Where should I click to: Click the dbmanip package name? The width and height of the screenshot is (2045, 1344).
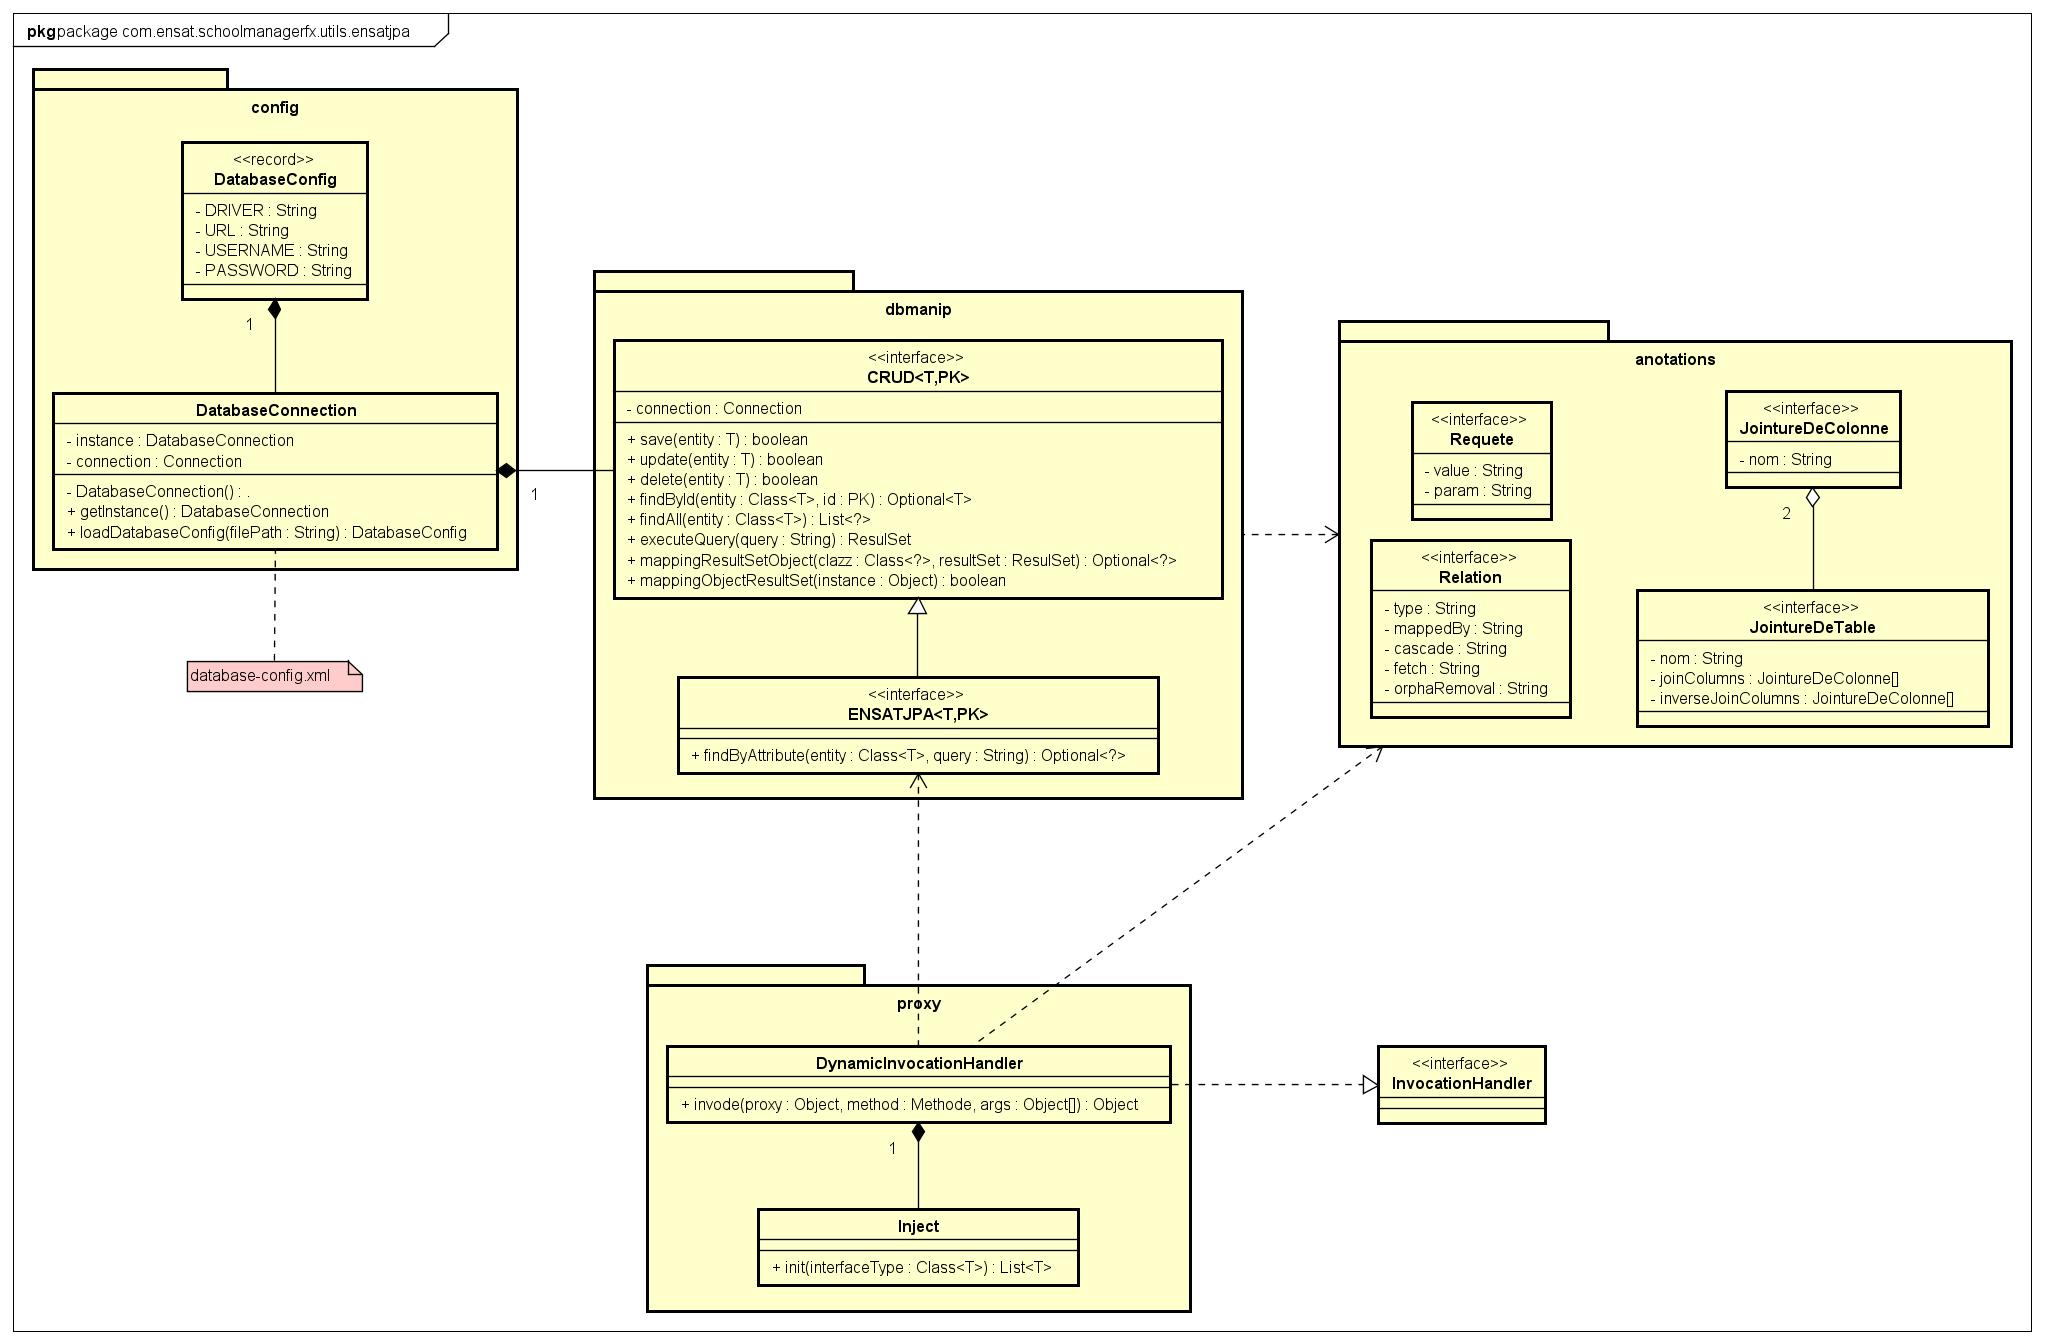coord(918,310)
